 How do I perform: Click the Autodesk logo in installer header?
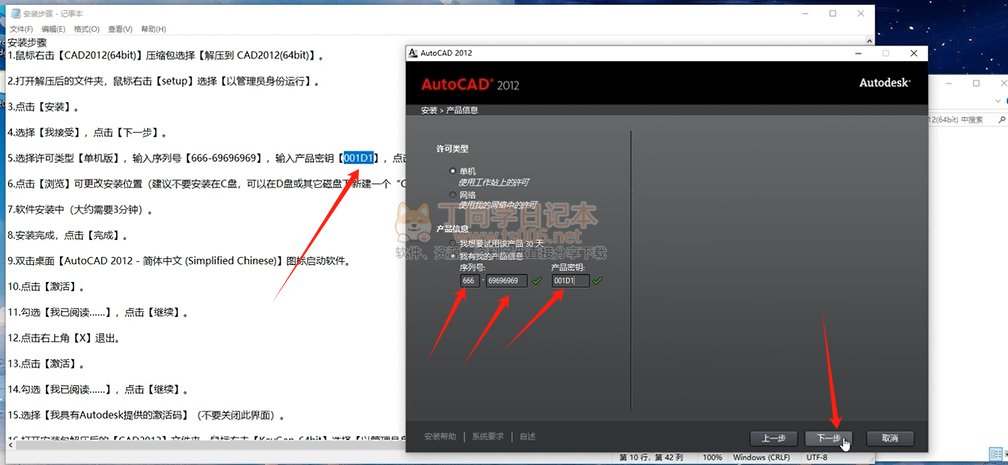[885, 83]
